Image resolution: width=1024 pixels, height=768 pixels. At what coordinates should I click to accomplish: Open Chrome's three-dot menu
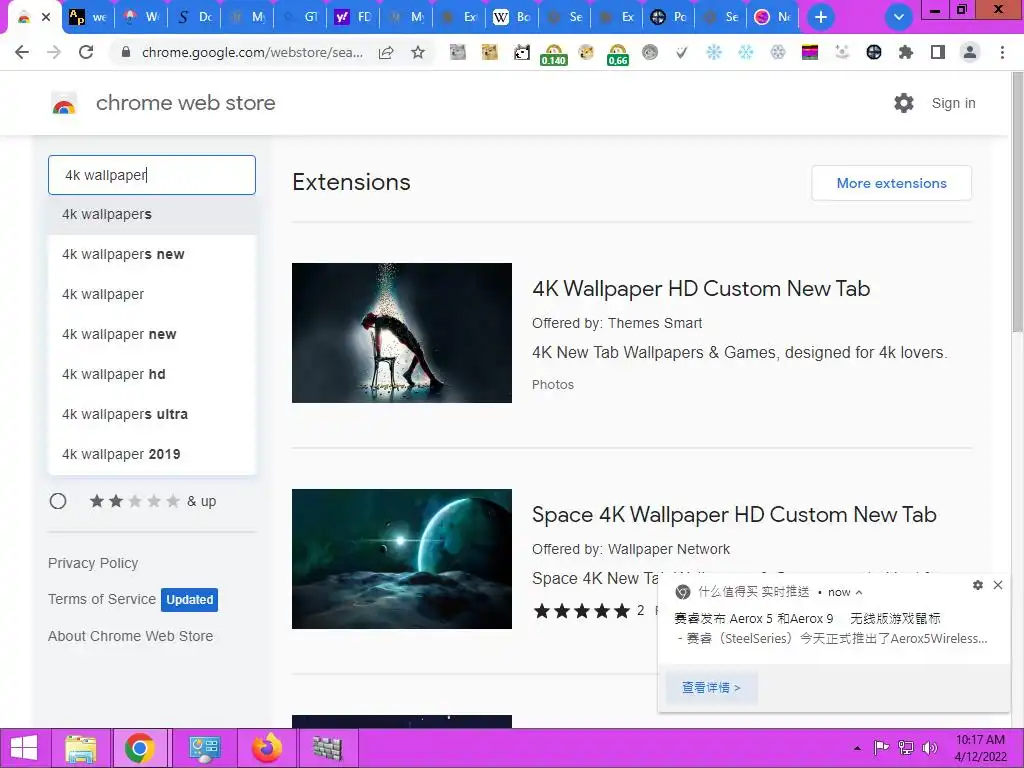coord(1002,52)
